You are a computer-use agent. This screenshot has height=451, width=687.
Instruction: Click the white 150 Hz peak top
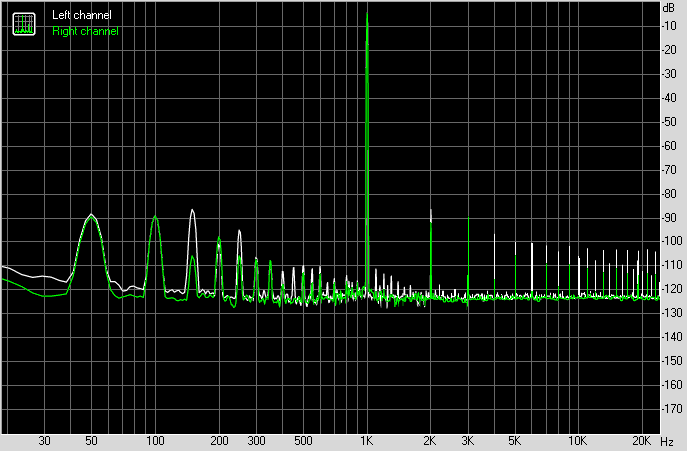(192, 210)
